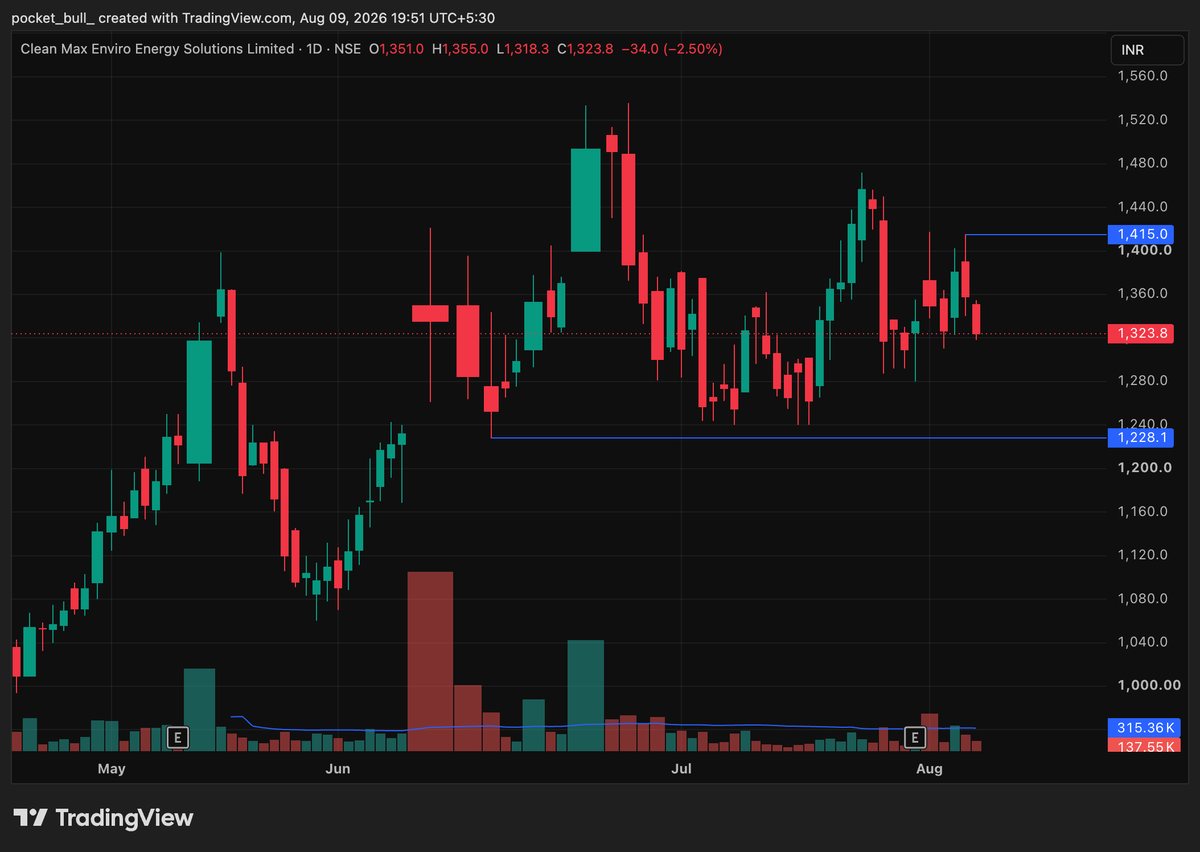Click the red 1,323.8 last price label

pos(1140,334)
